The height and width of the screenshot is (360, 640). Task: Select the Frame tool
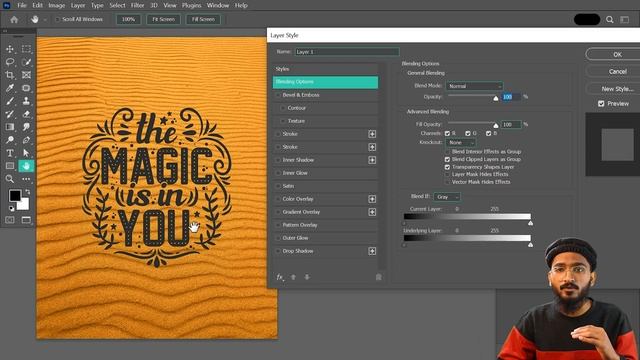[x=26, y=75]
